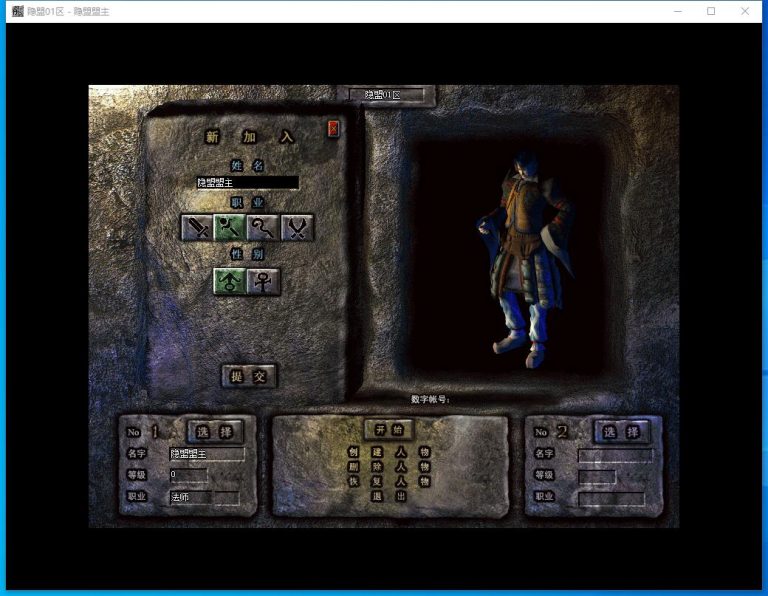Click slot 1 名字 name field
Viewport: 768px width, 596px height.
[x=205, y=454]
